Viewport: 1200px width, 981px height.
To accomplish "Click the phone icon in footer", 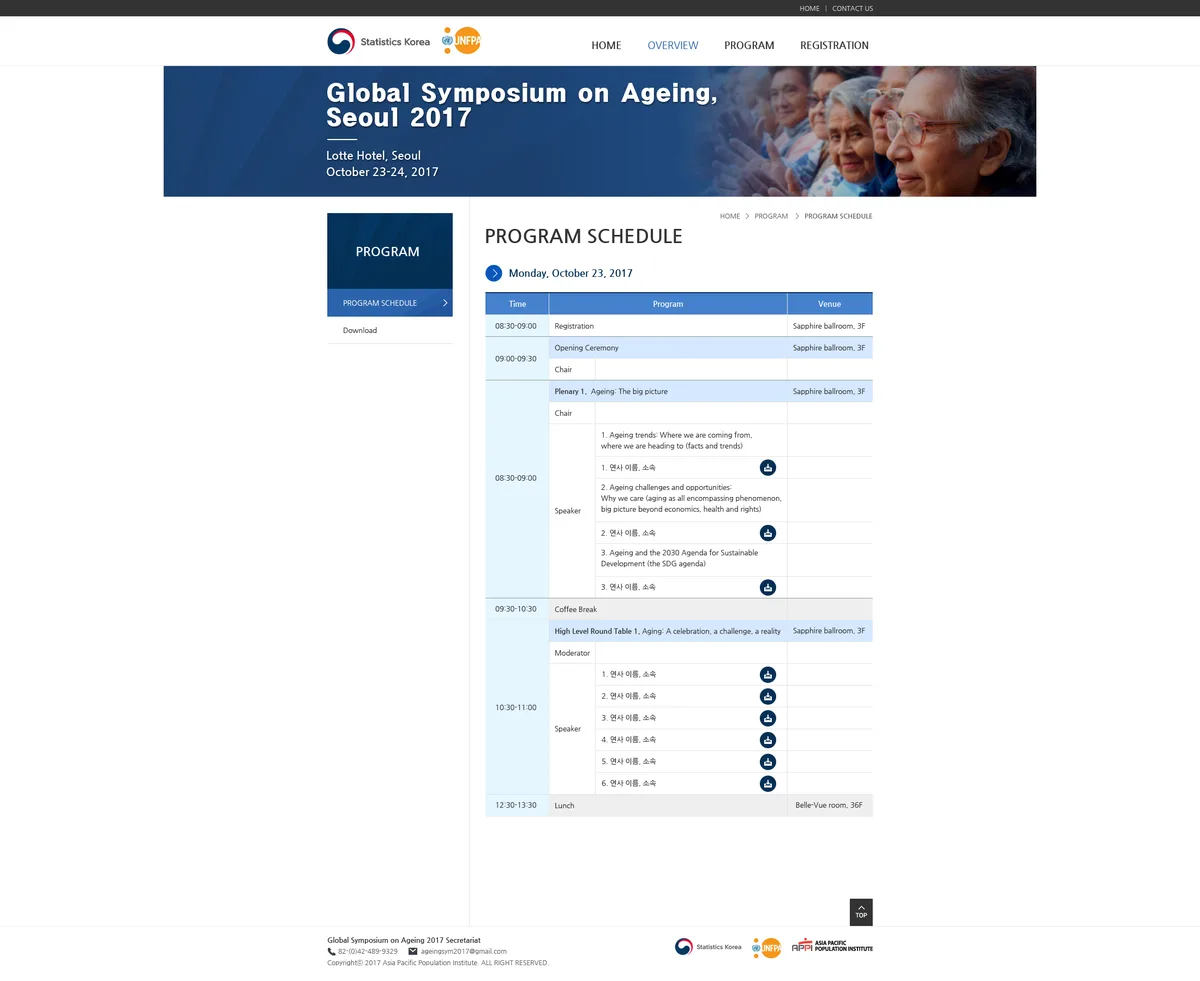I will (x=331, y=952).
